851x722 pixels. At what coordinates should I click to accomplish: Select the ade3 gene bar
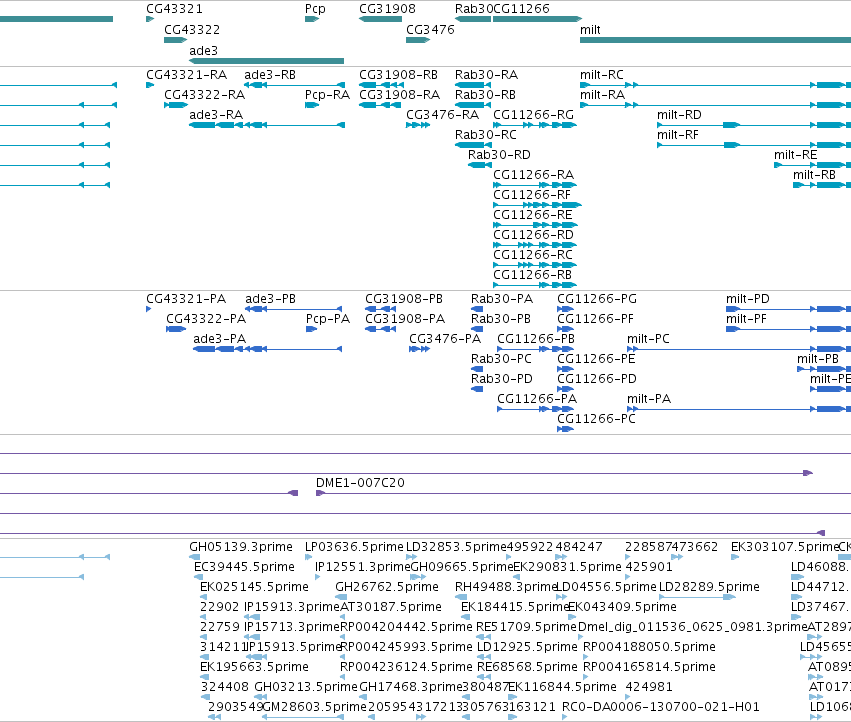coord(266,61)
